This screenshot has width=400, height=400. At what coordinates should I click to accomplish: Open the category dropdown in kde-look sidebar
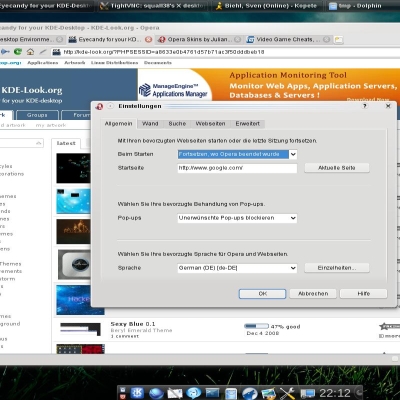[x=38, y=143]
